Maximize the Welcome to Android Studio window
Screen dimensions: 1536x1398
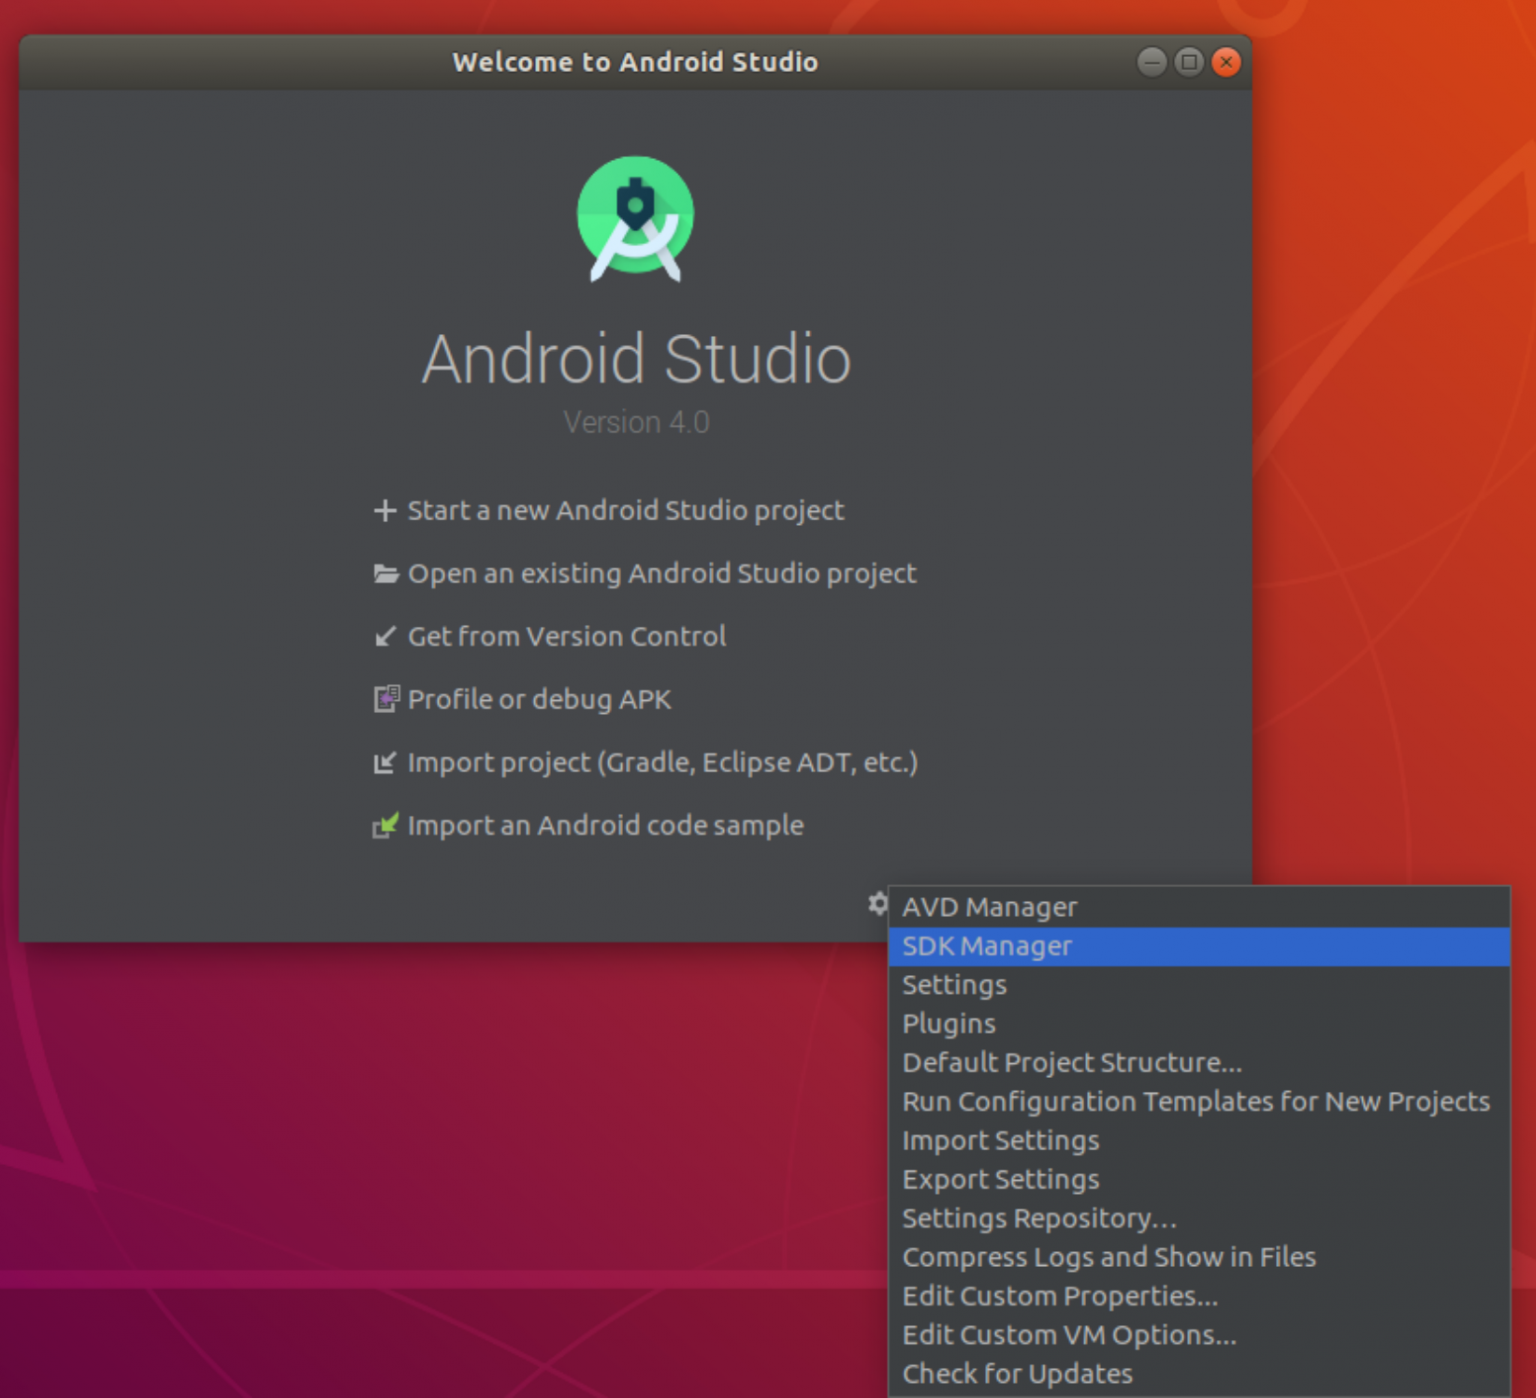(1189, 62)
